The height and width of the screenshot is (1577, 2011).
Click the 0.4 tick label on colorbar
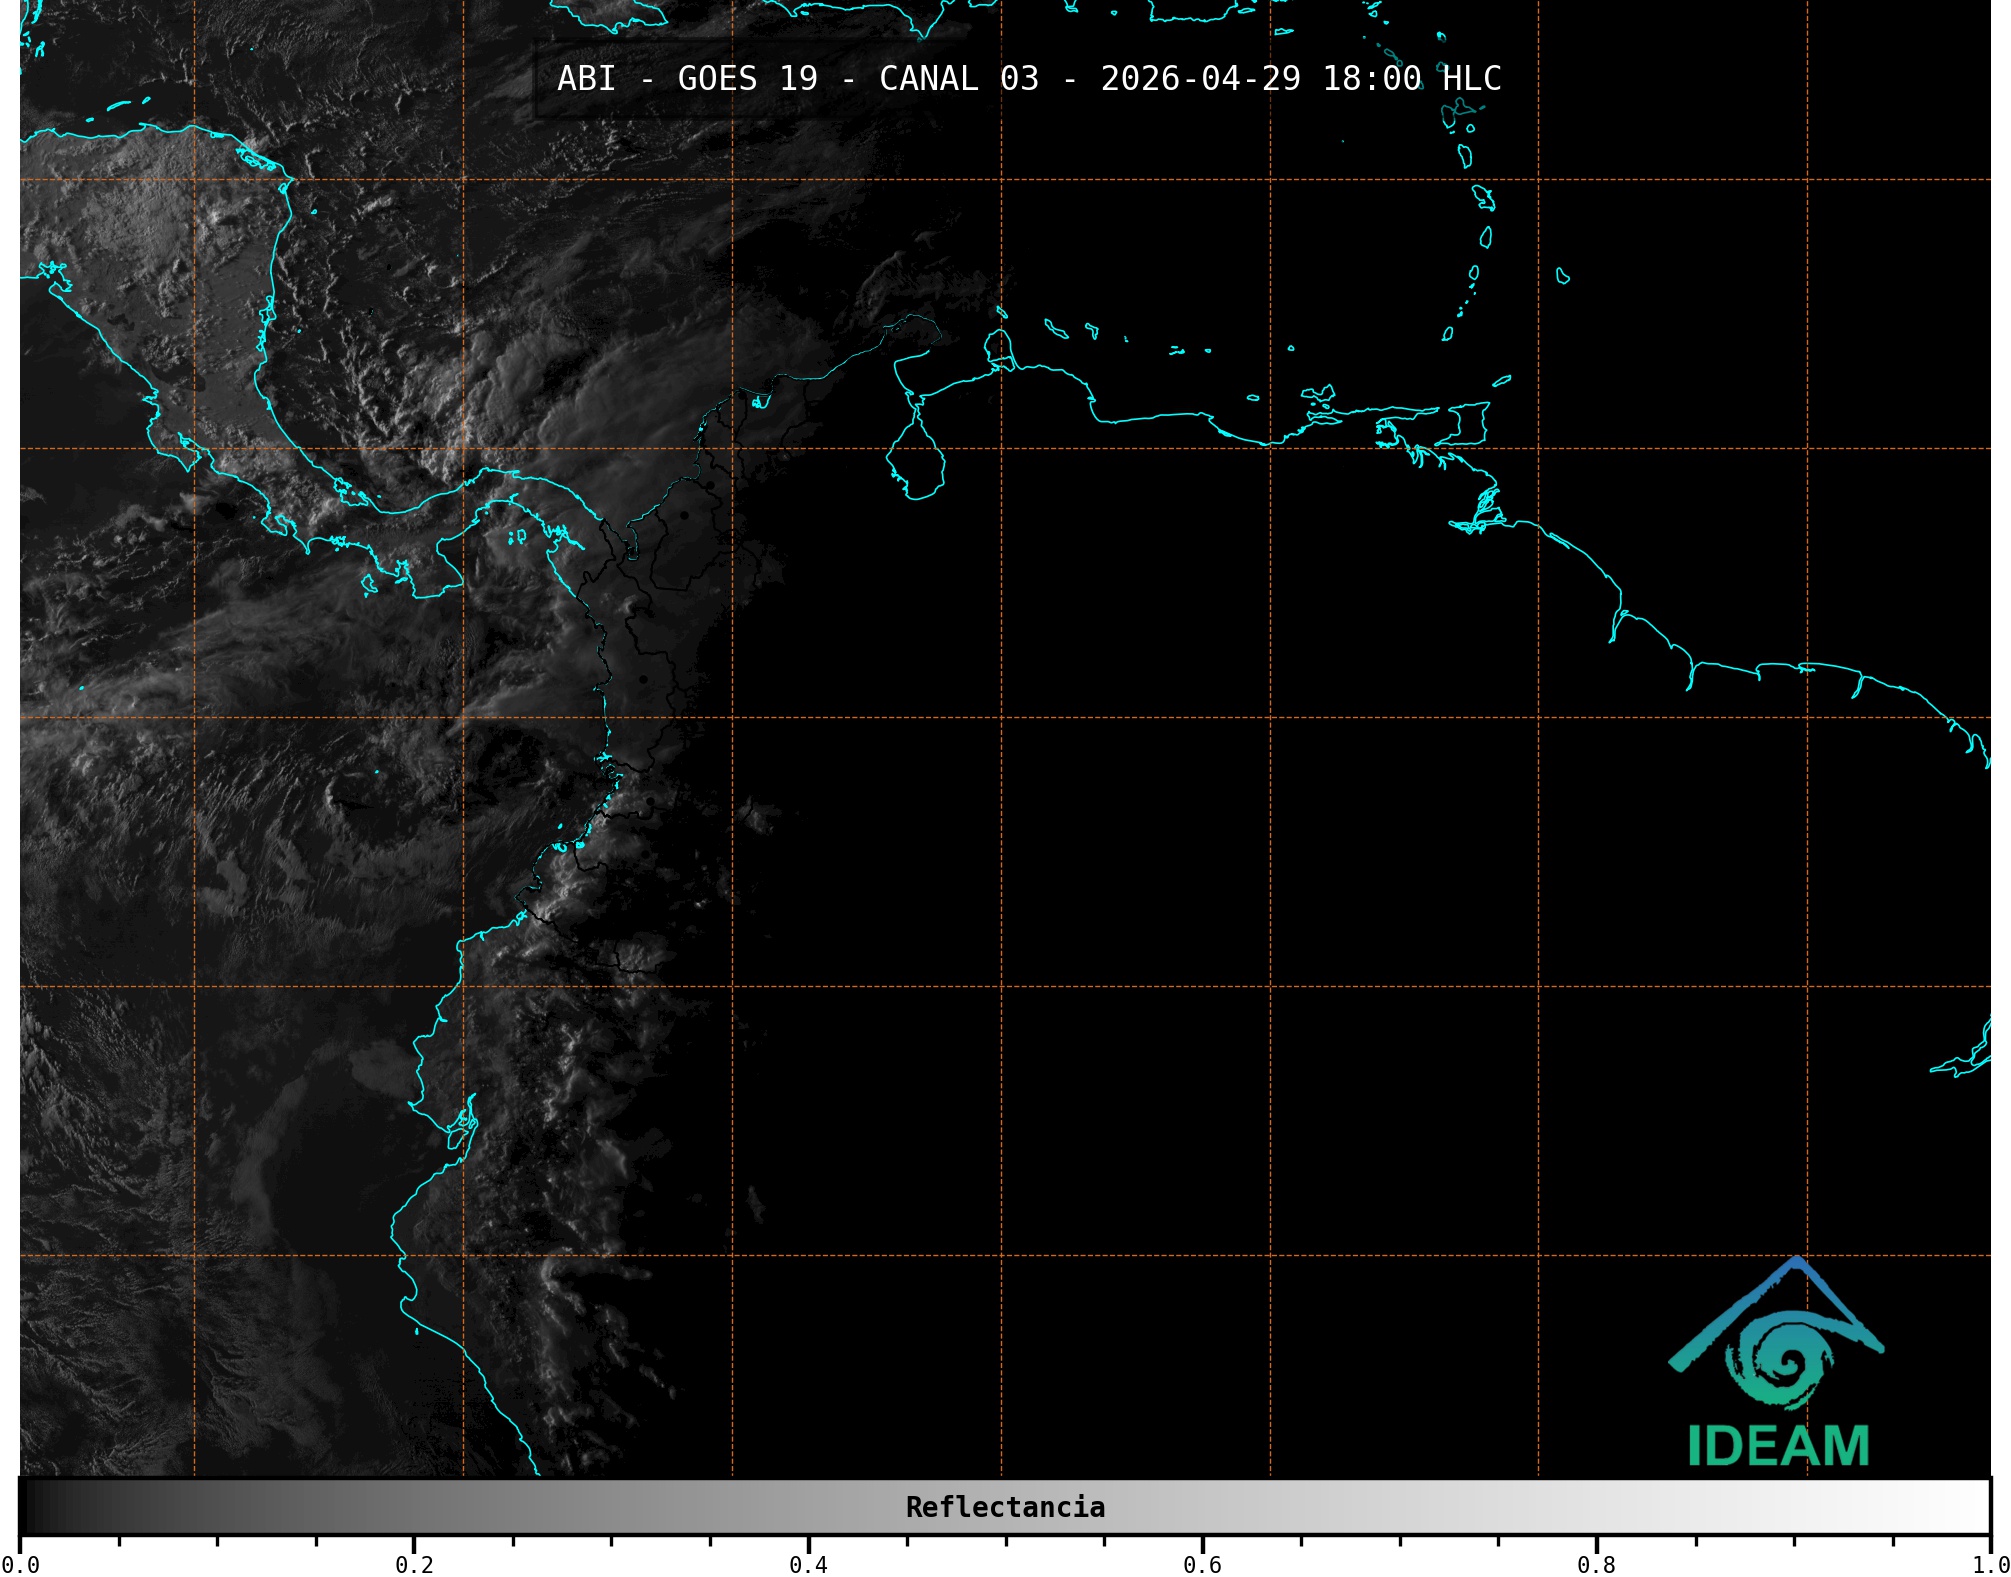click(808, 1564)
